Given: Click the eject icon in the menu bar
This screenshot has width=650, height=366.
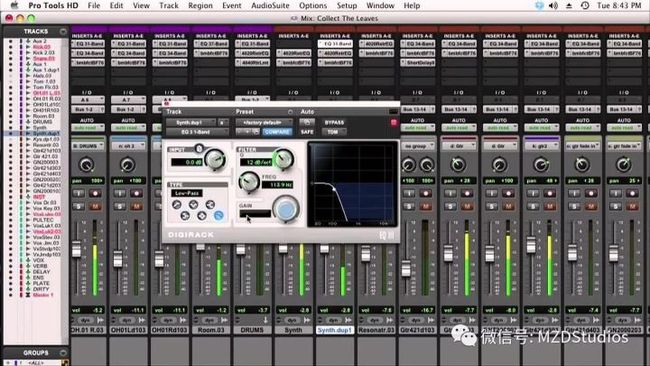Looking at the screenshot, I should pyautogui.click(x=569, y=5).
